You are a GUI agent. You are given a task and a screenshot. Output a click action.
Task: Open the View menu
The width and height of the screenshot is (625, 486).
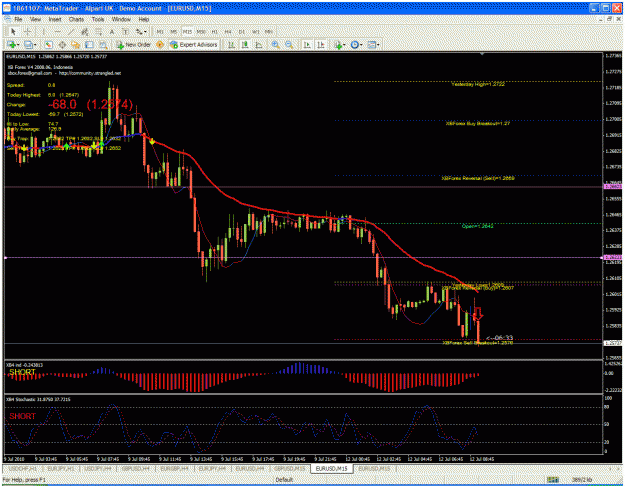(x=35, y=19)
